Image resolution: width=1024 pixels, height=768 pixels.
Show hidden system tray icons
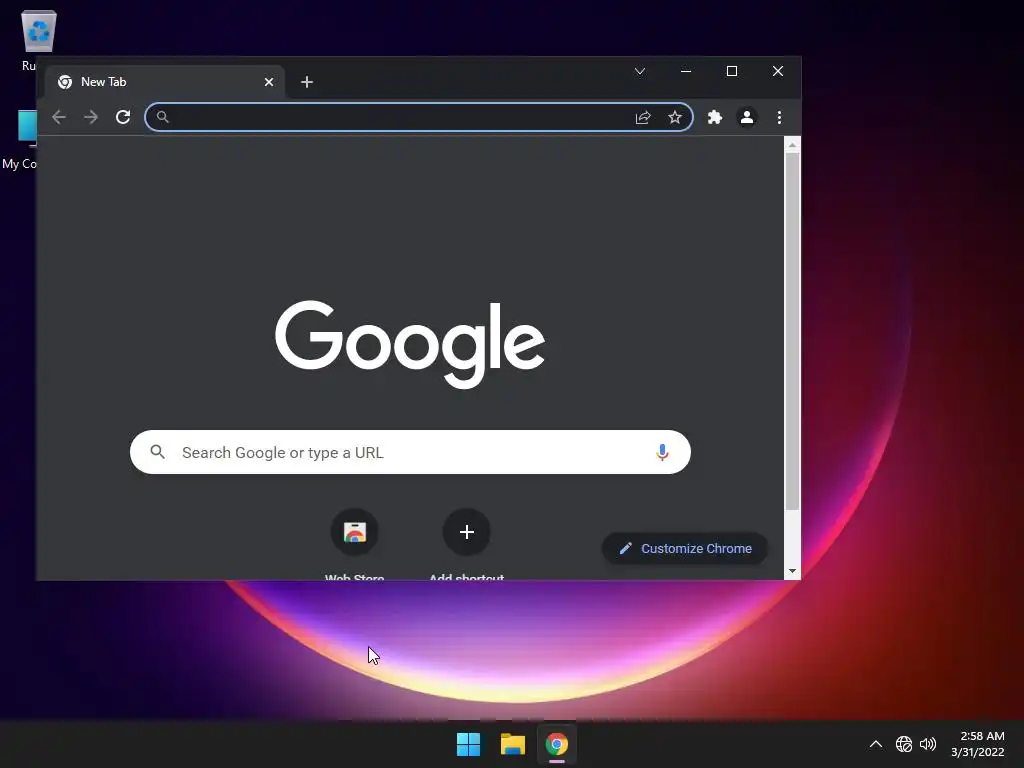pyautogui.click(x=876, y=744)
